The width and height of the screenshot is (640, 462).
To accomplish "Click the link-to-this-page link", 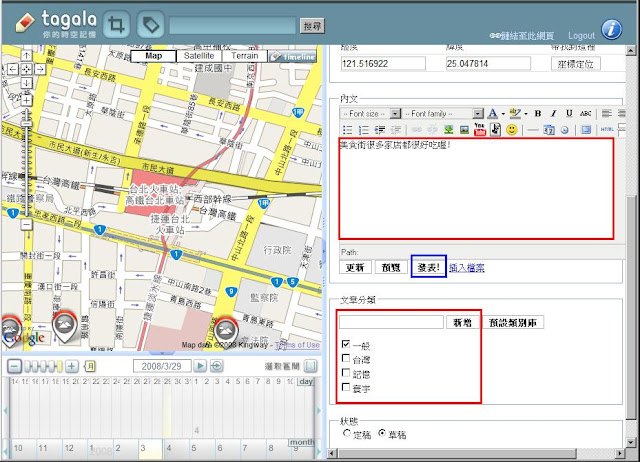I will (522, 36).
